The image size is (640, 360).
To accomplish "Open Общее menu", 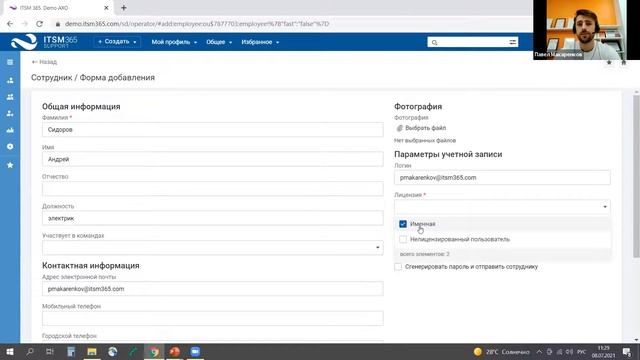I will [x=219, y=42].
